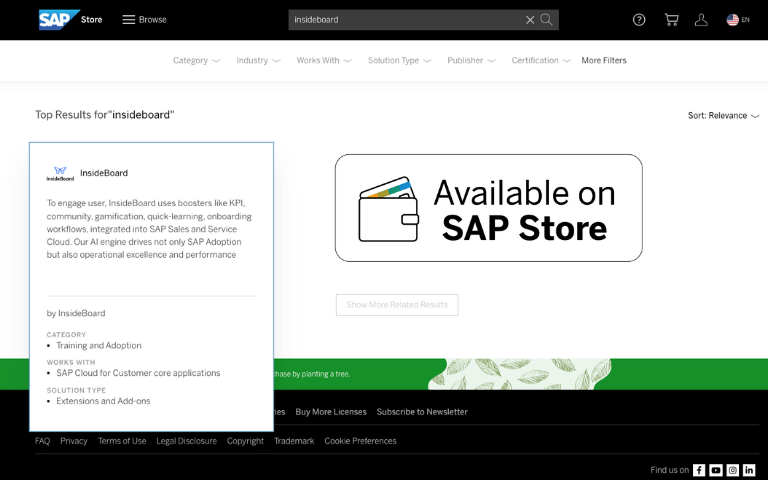The image size is (768, 480).
Task: Open the Browse hamburger menu
Action: tap(144, 20)
